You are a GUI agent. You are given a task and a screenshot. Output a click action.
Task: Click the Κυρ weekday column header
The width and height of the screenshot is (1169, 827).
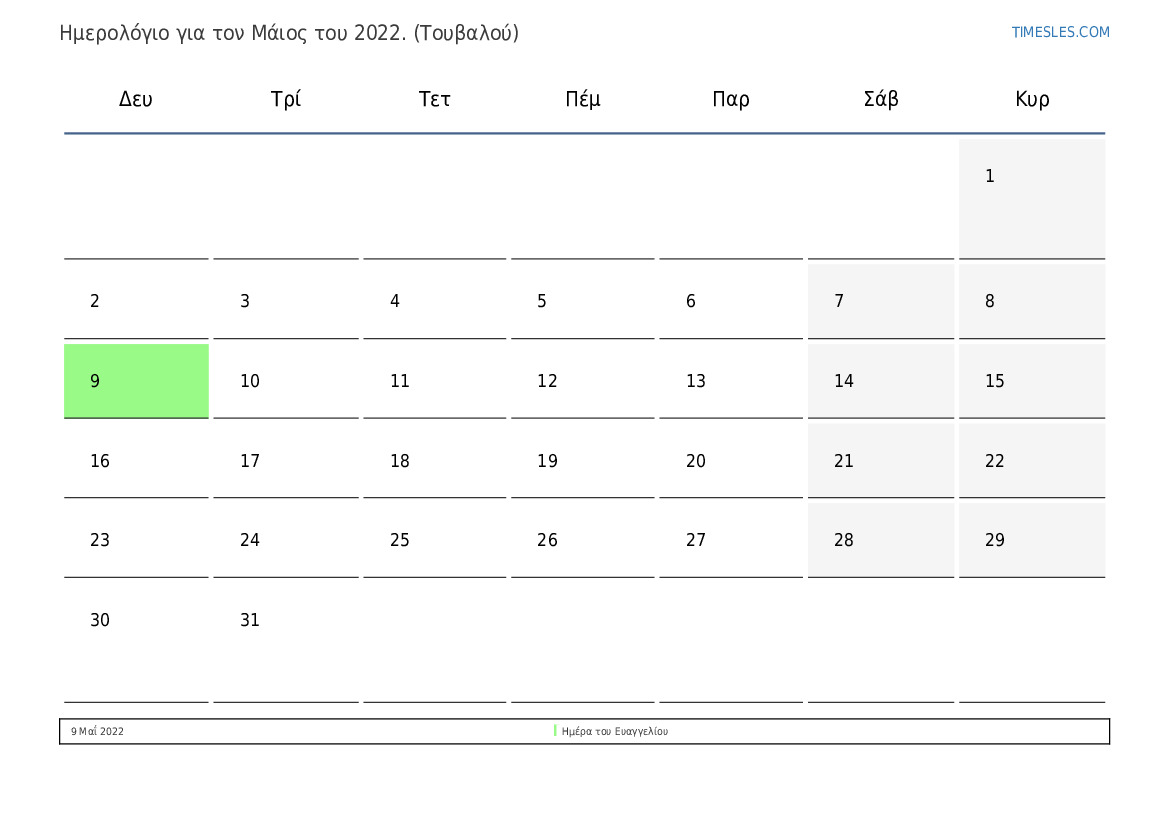coord(1032,99)
